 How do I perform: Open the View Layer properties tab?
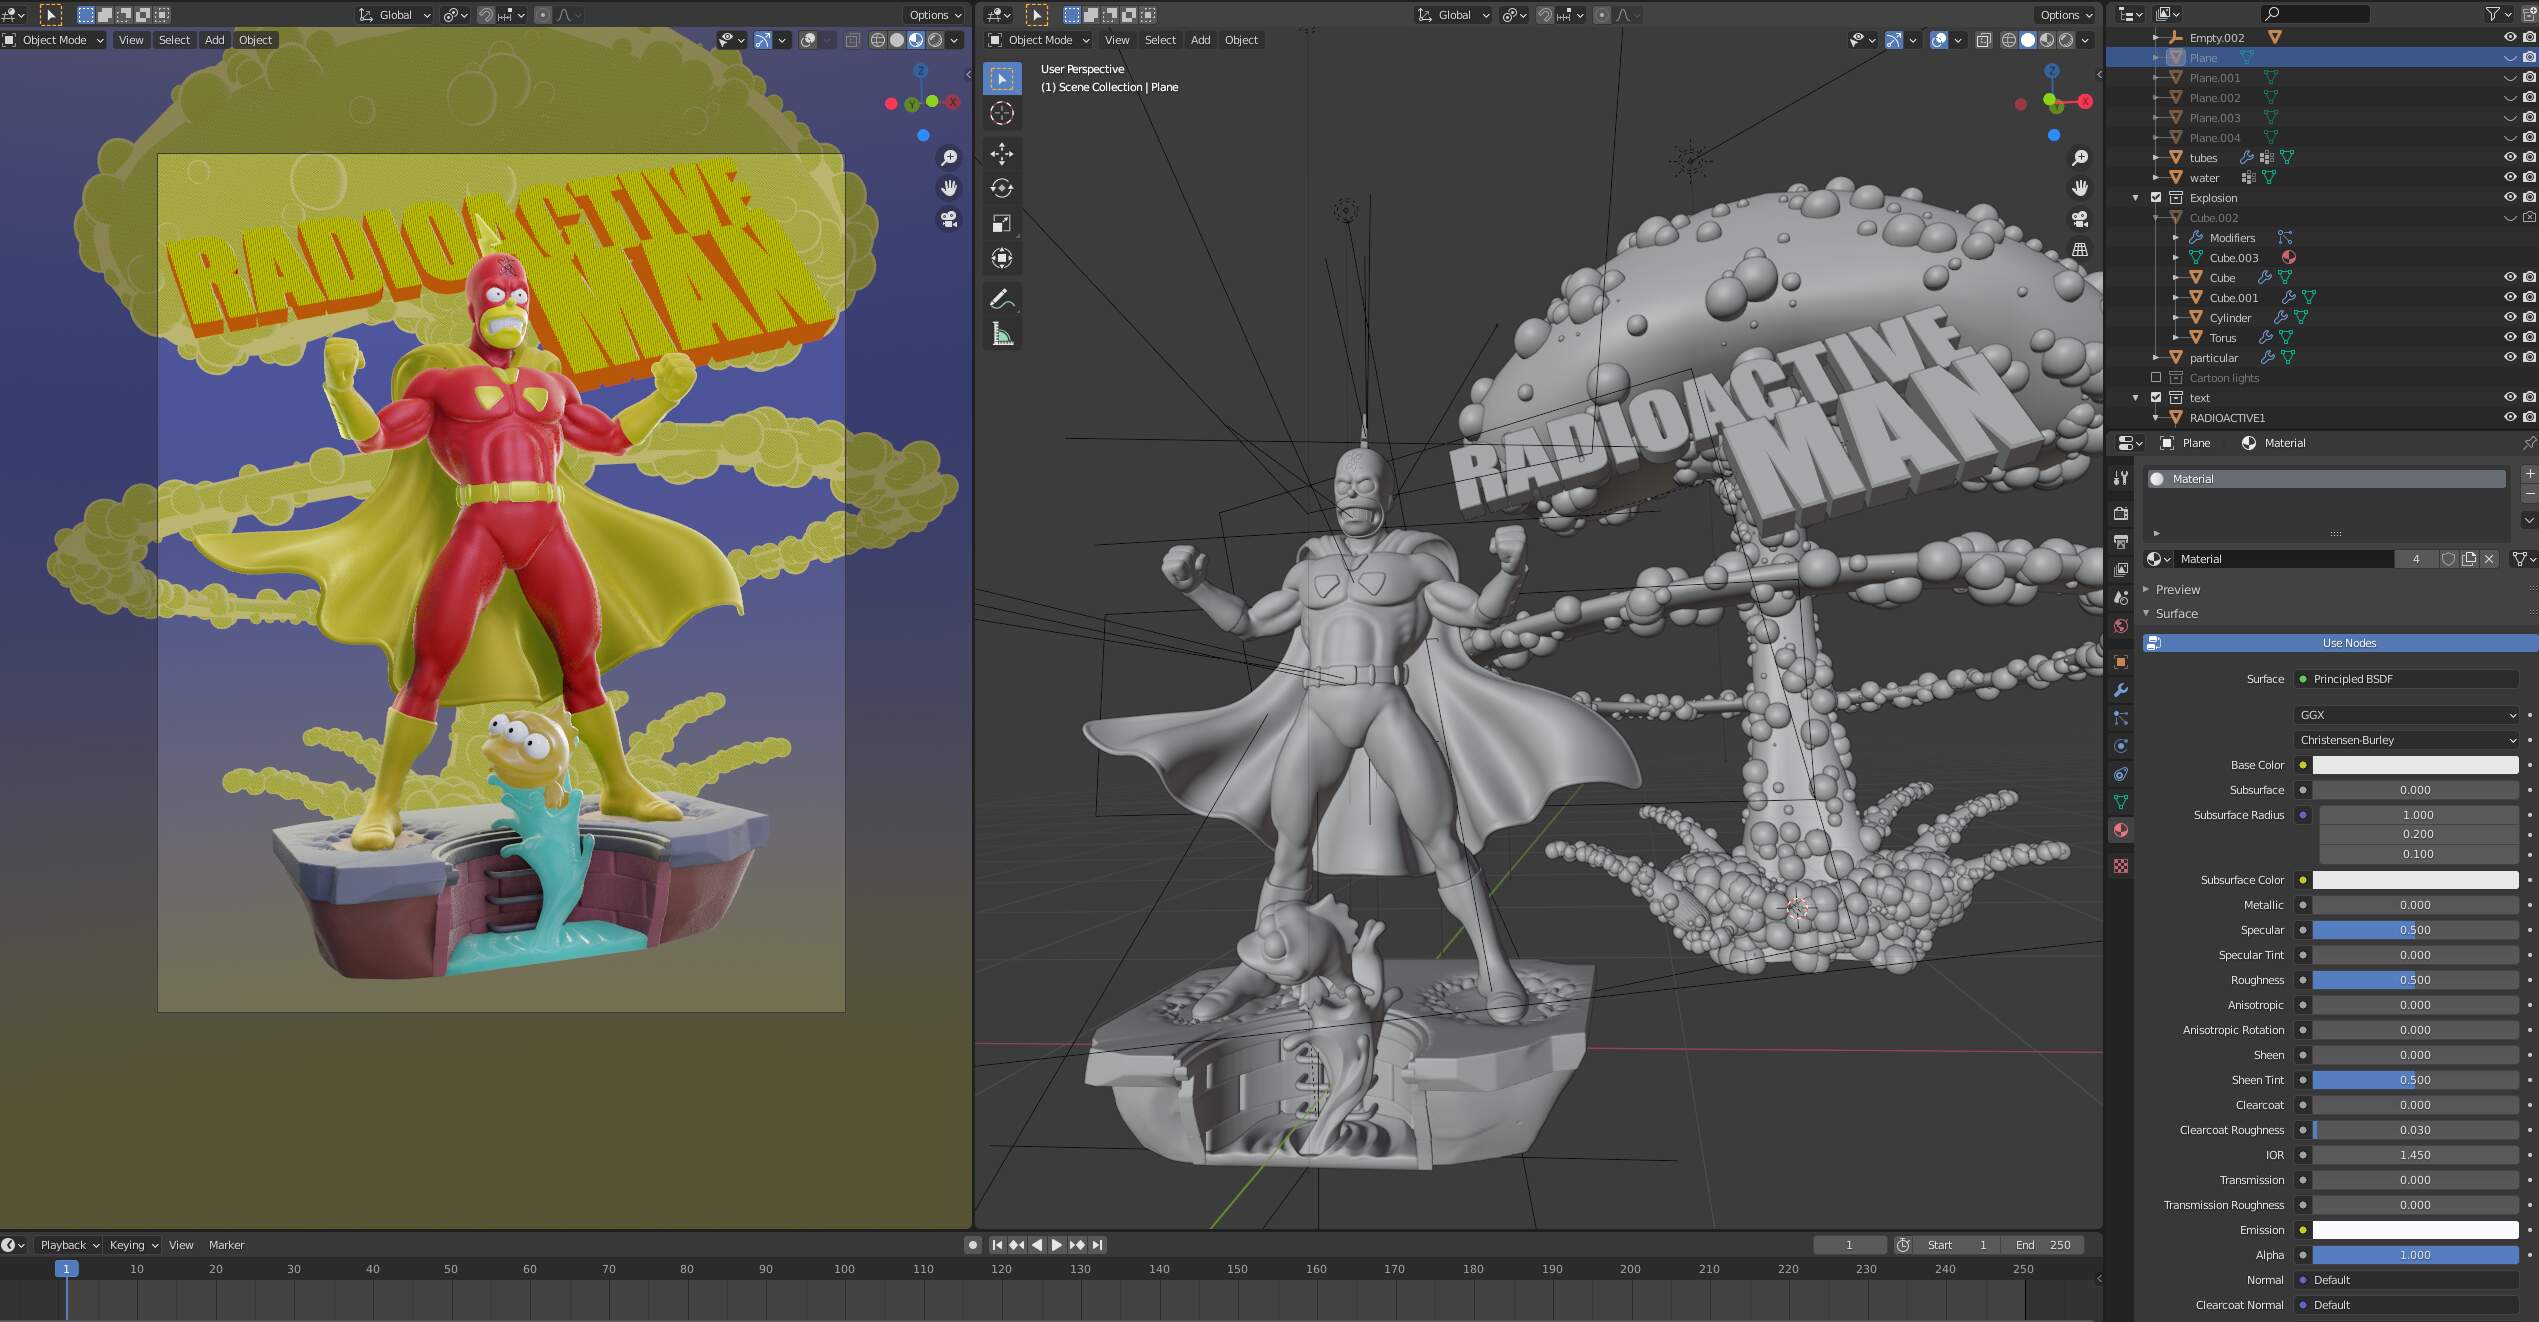(x=2121, y=569)
